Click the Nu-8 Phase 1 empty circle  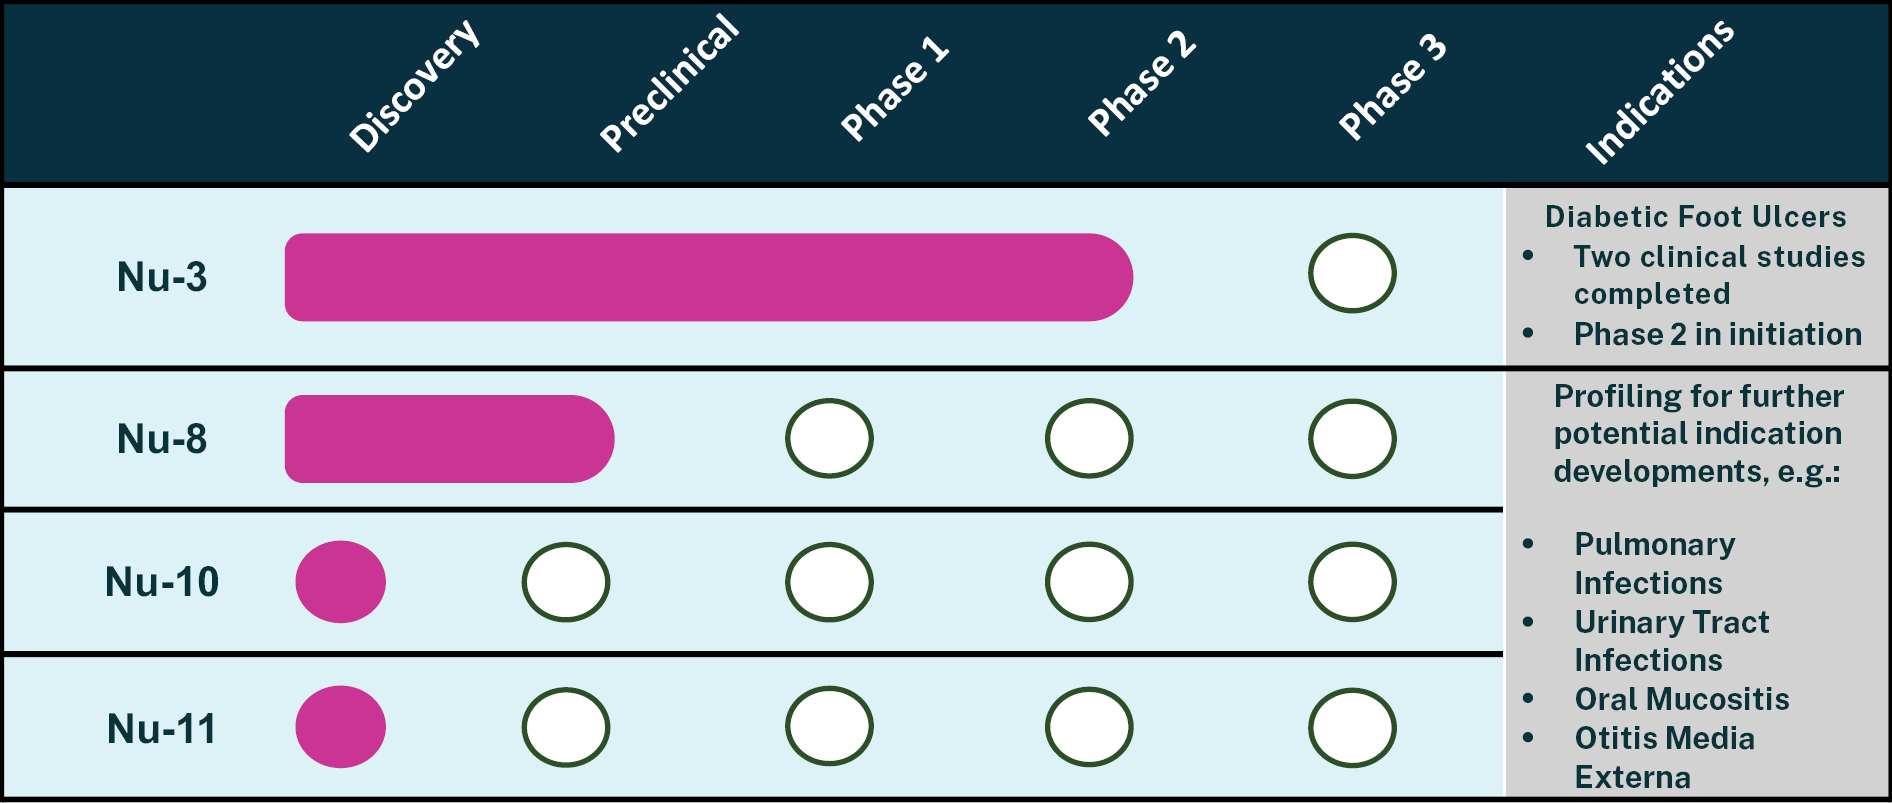pyautogui.click(x=829, y=438)
